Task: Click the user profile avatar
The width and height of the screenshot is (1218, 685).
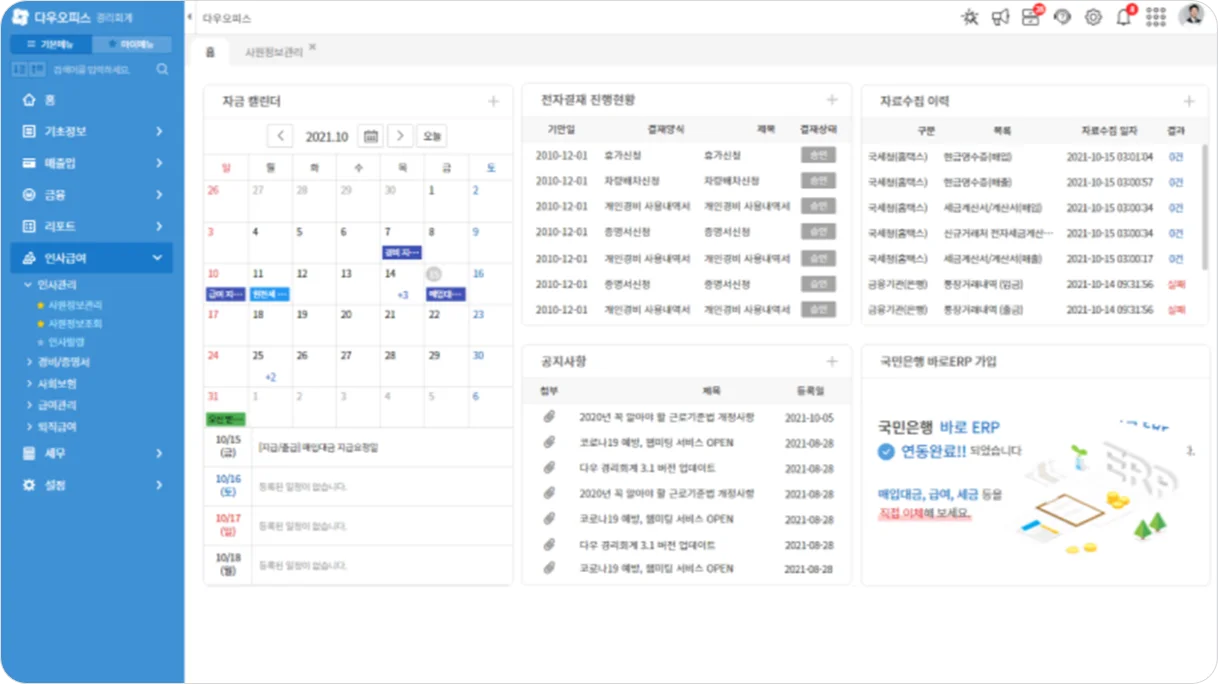Action: (1190, 16)
